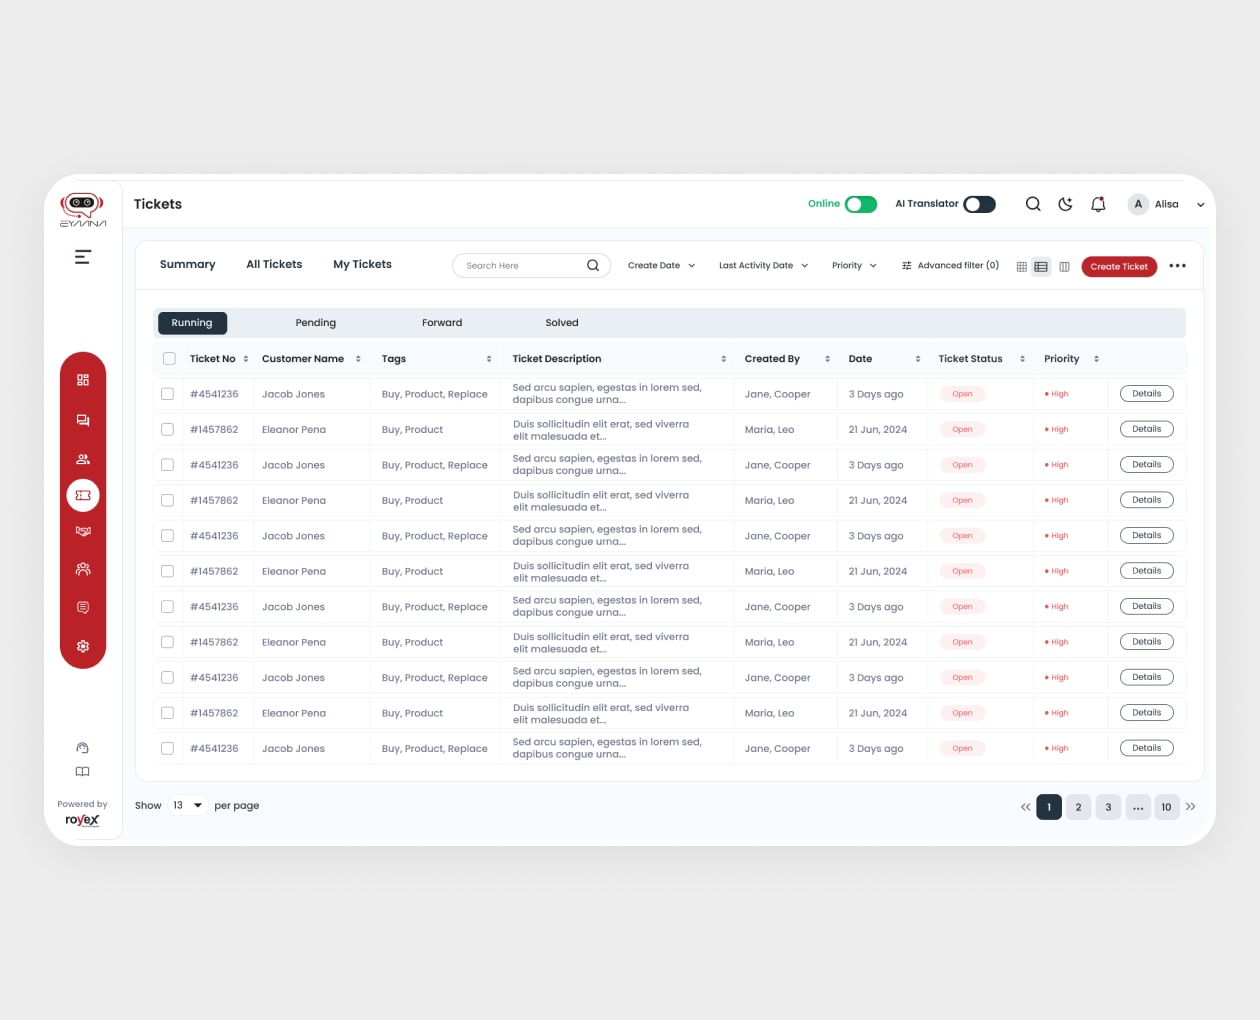Open the Tickets icon in red sidebar

pyautogui.click(x=83, y=495)
